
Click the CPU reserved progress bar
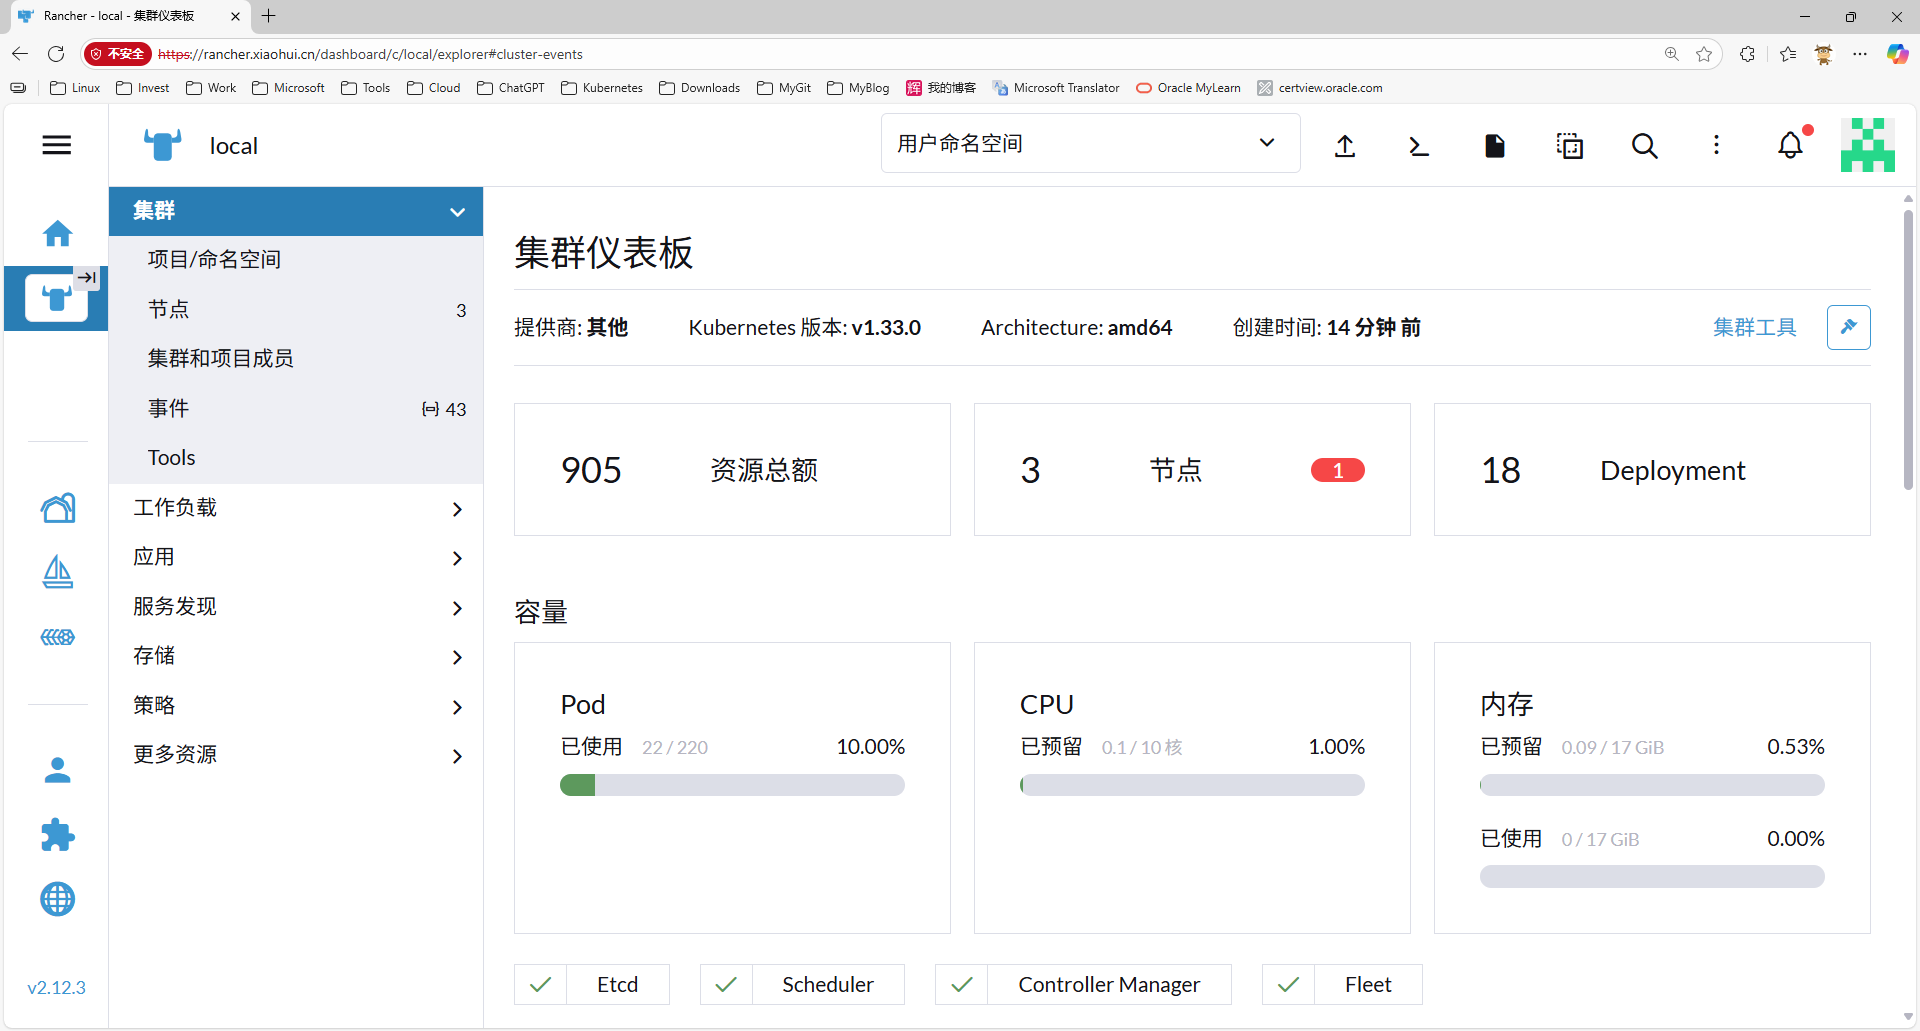[1192, 785]
